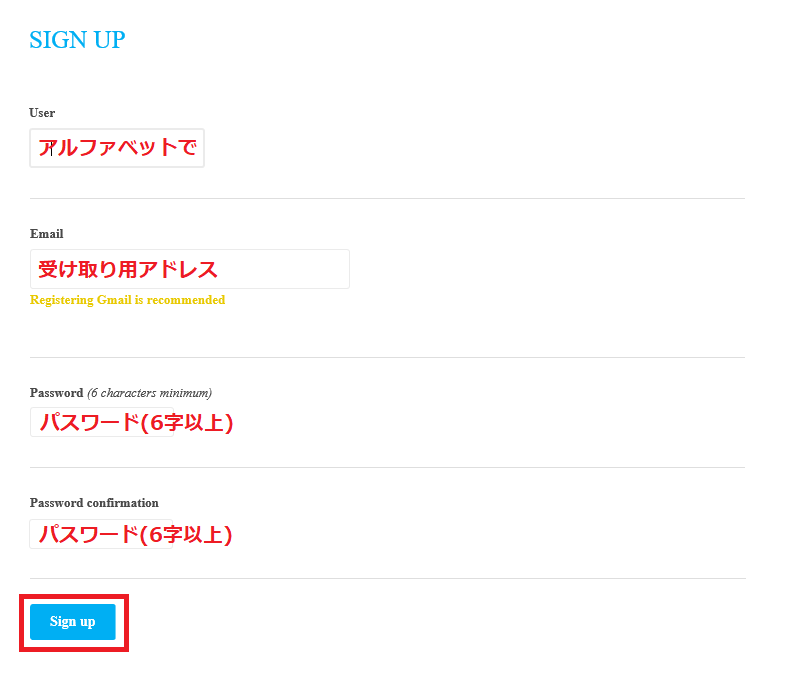Select the Password input field
Image resolution: width=808 pixels, height=697 pixels.
pyautogui.click(x=102, y=422)
